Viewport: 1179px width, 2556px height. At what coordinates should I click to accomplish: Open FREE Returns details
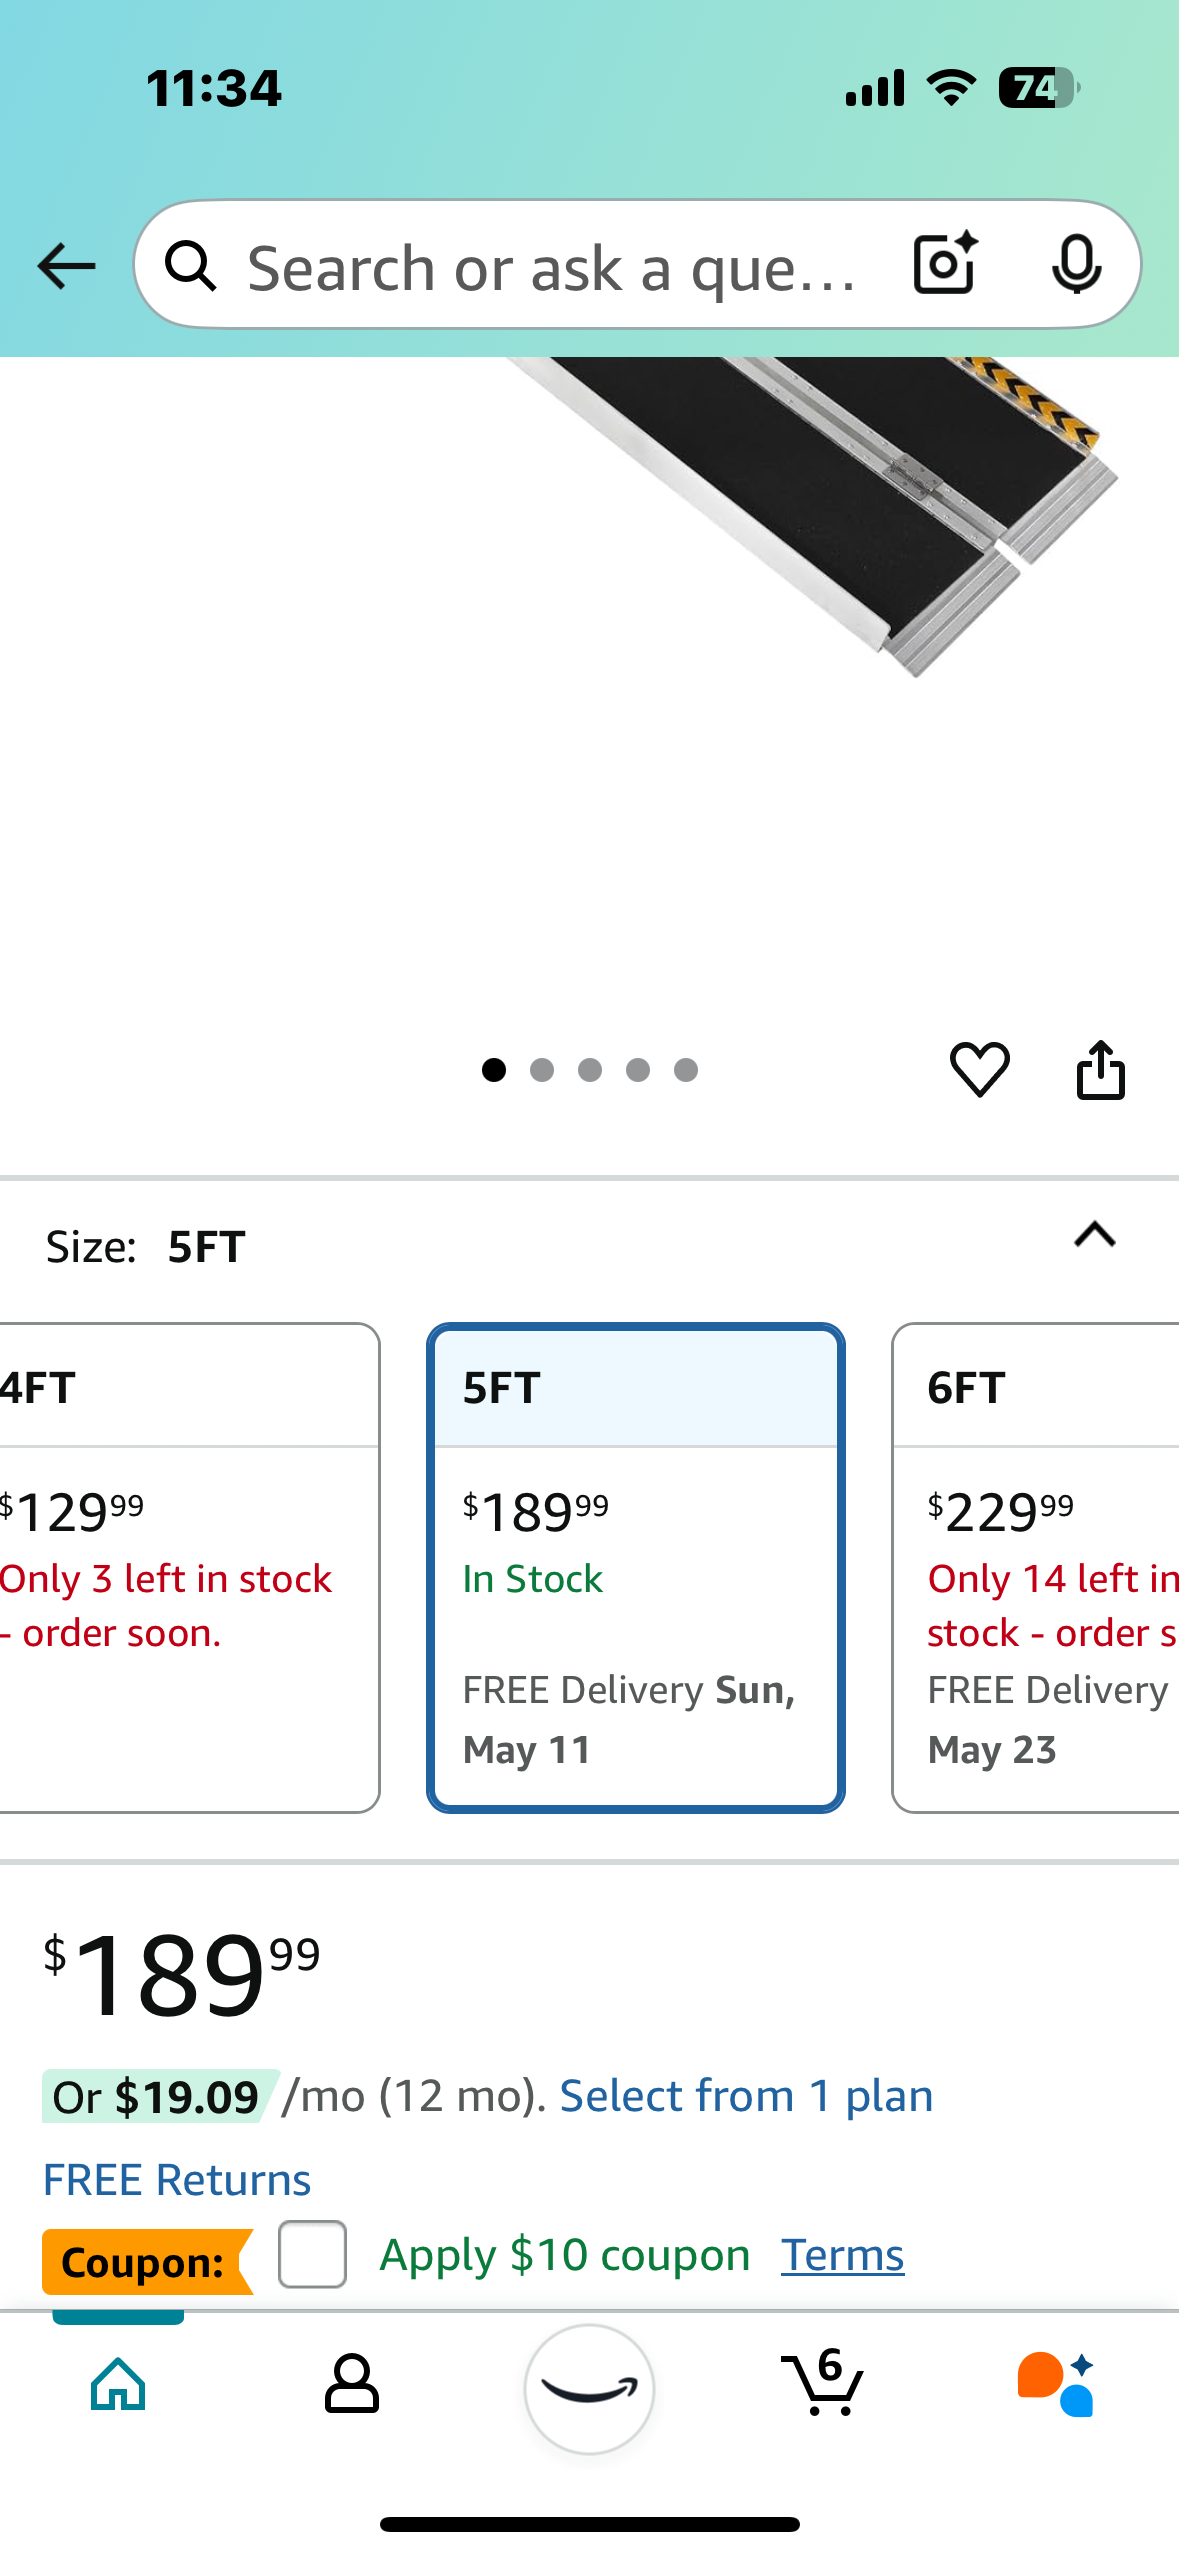click(x=177, y=2179)
